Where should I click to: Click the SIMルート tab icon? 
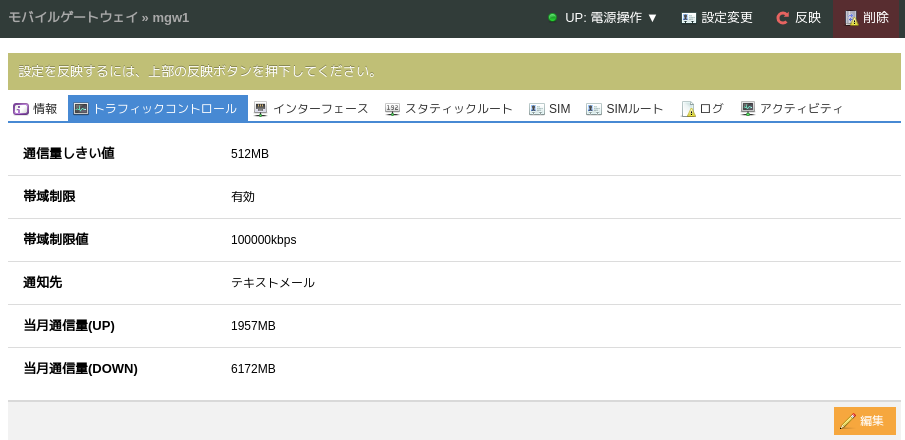594,109
